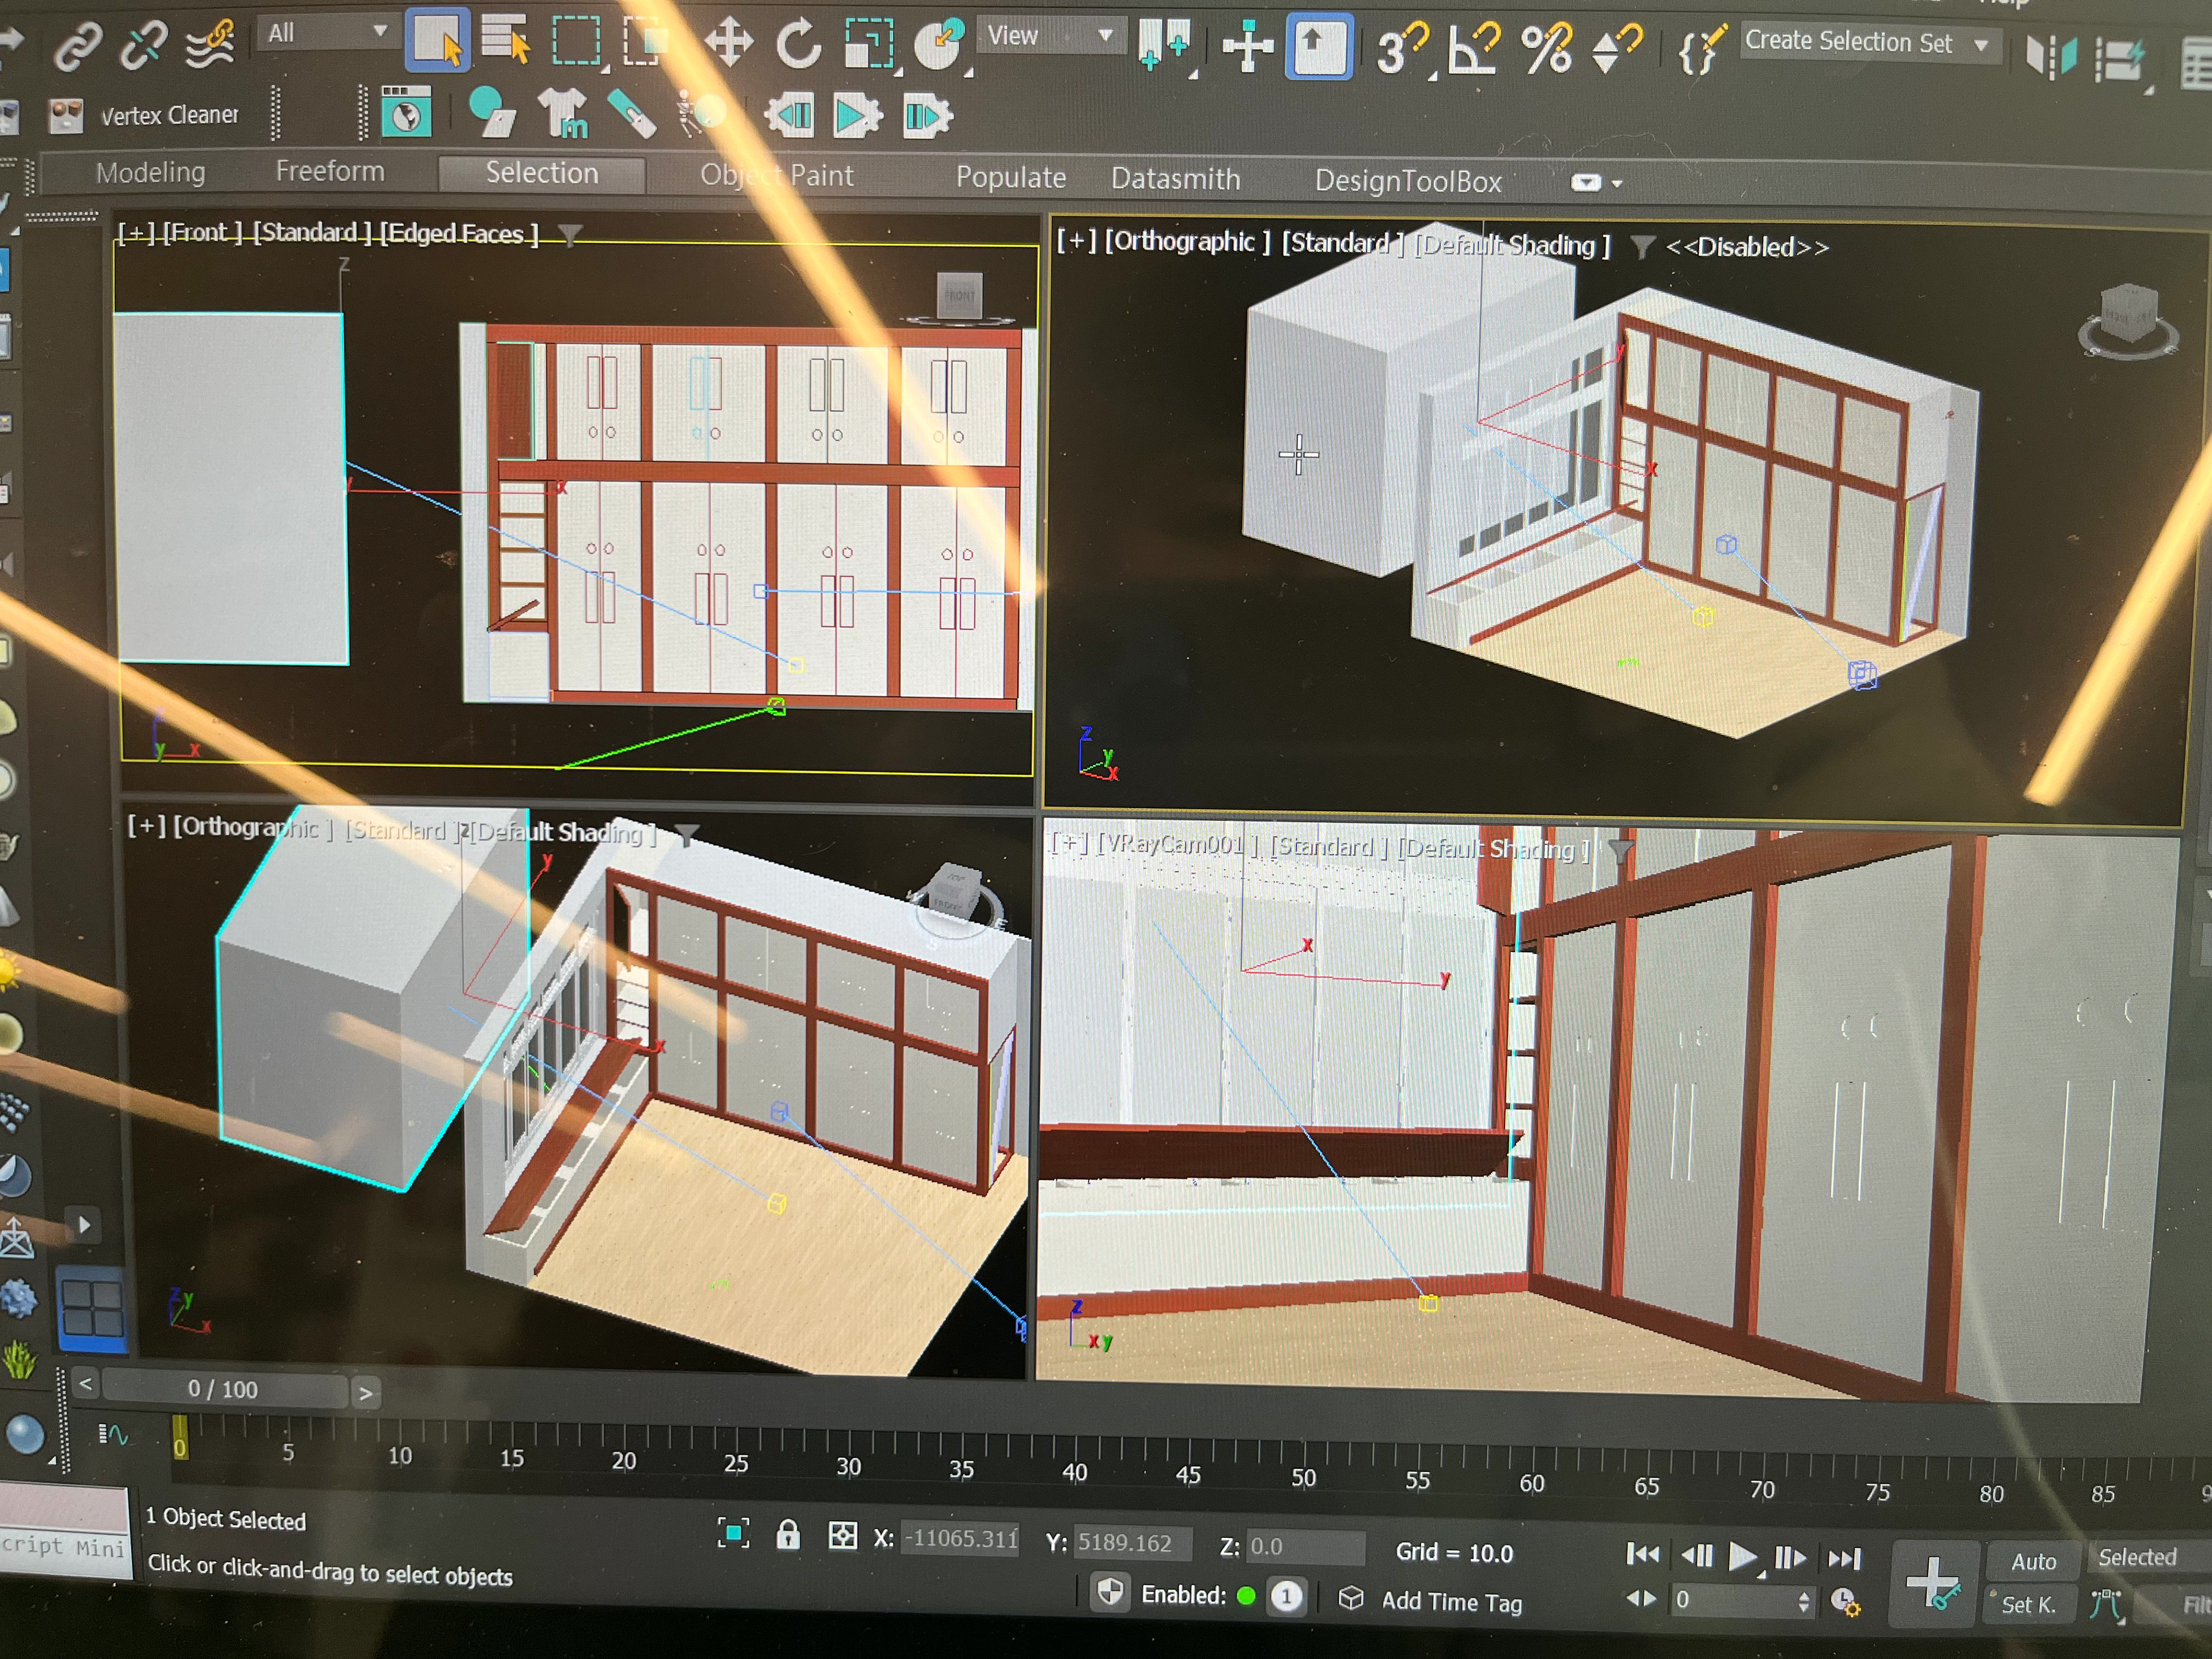Click the previous-step arrow icon in second toolbar

(791, 116)
